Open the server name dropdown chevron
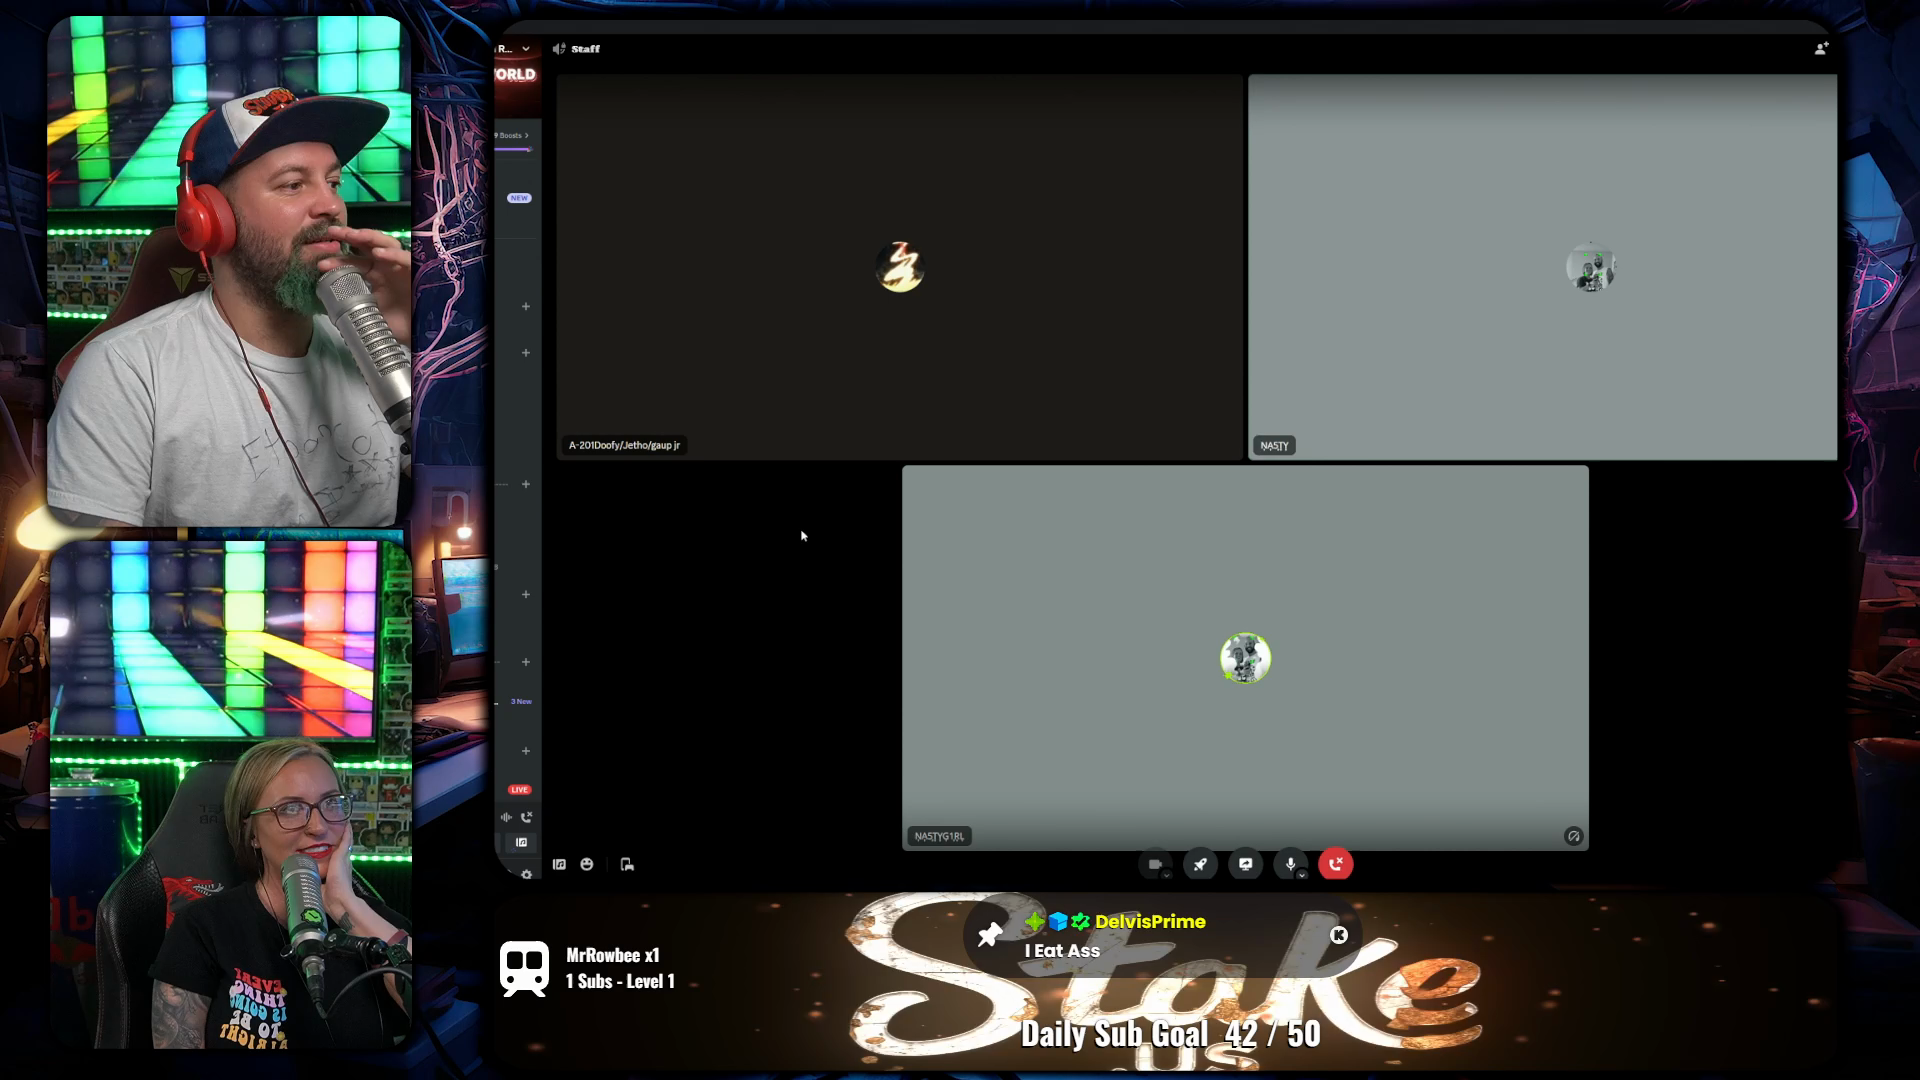This screenshot has width=1920, height=1080. [526, 49]
